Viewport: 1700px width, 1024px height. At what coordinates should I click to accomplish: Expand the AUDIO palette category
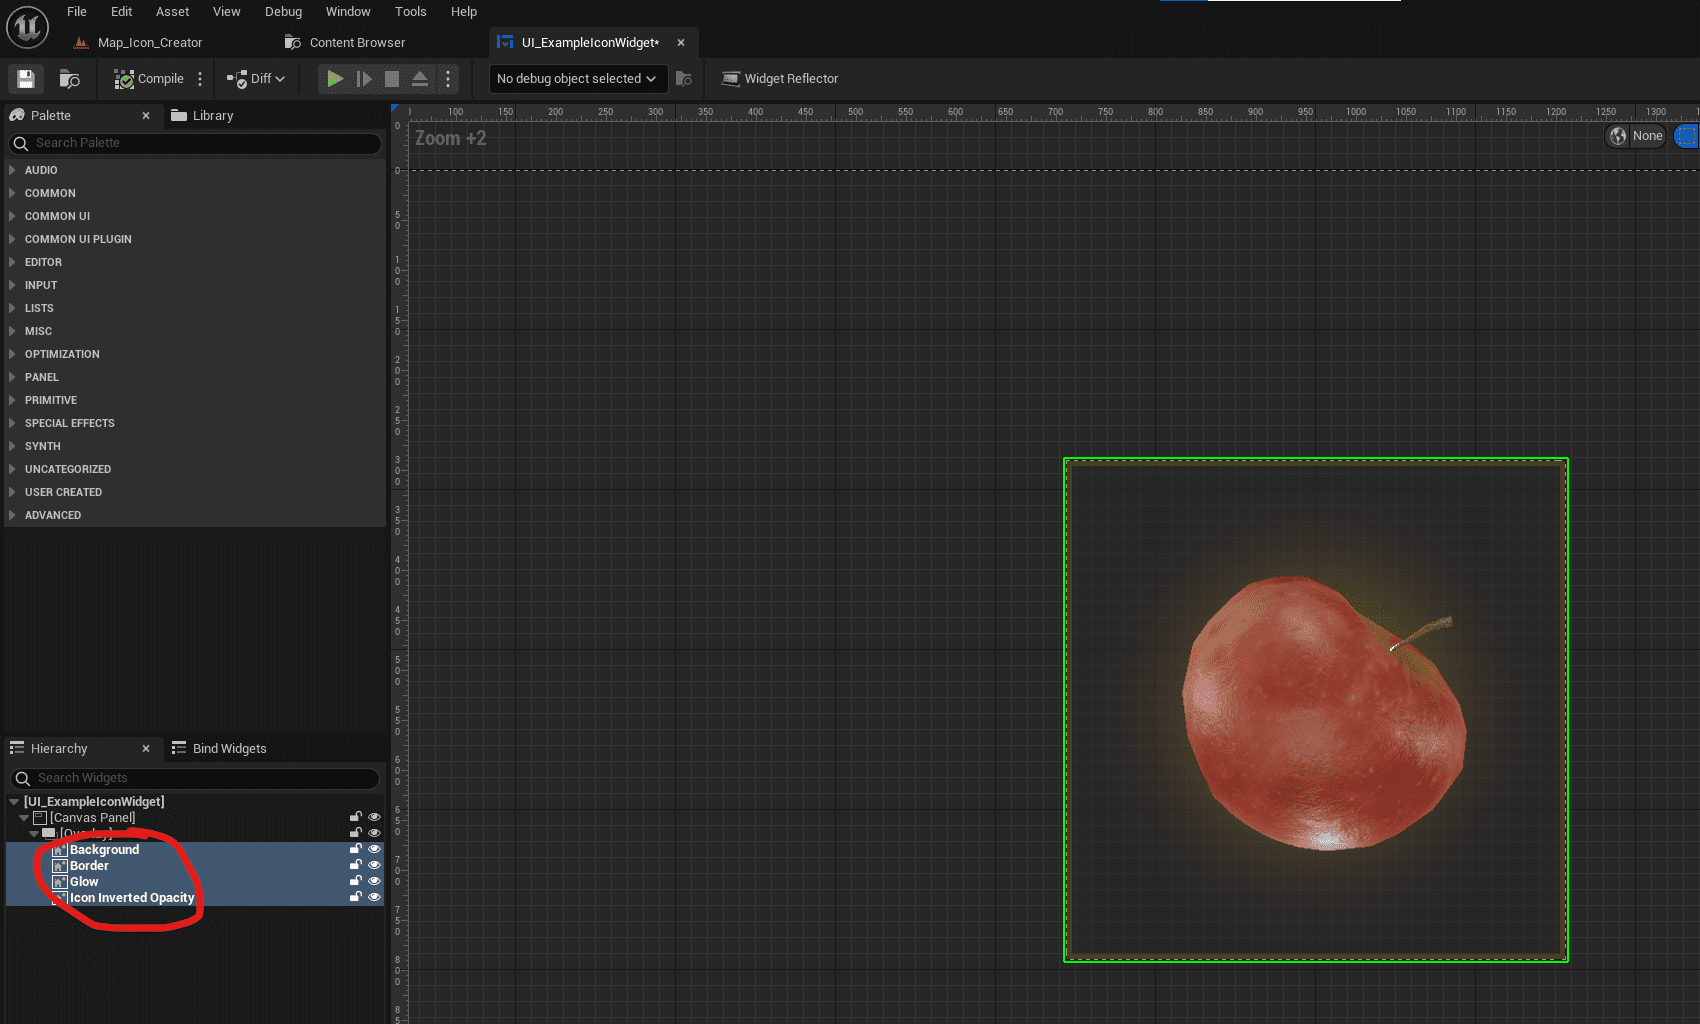12,170
